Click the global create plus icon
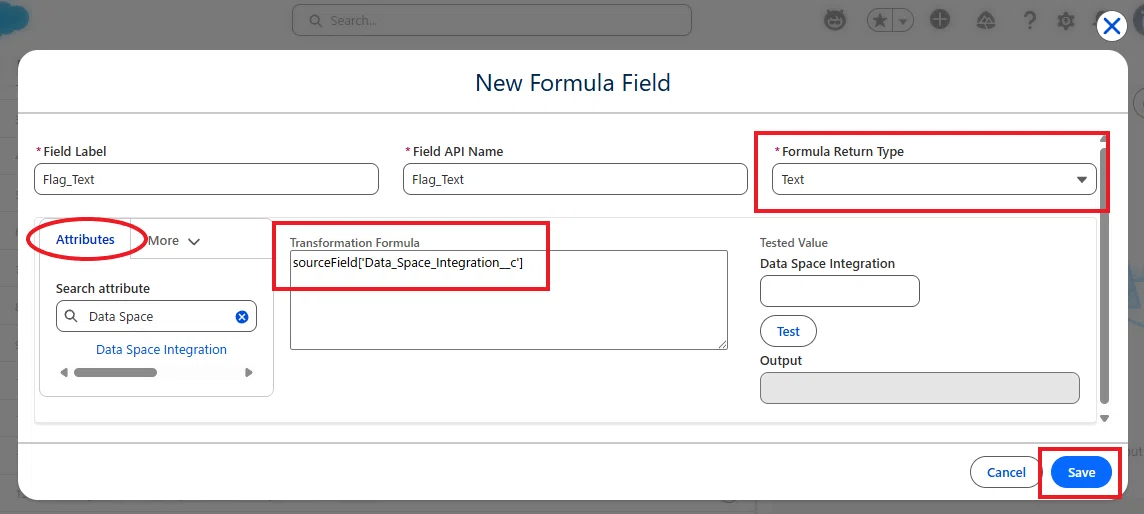This screenshot has height=514, width=1144. [x=940, y=20]
